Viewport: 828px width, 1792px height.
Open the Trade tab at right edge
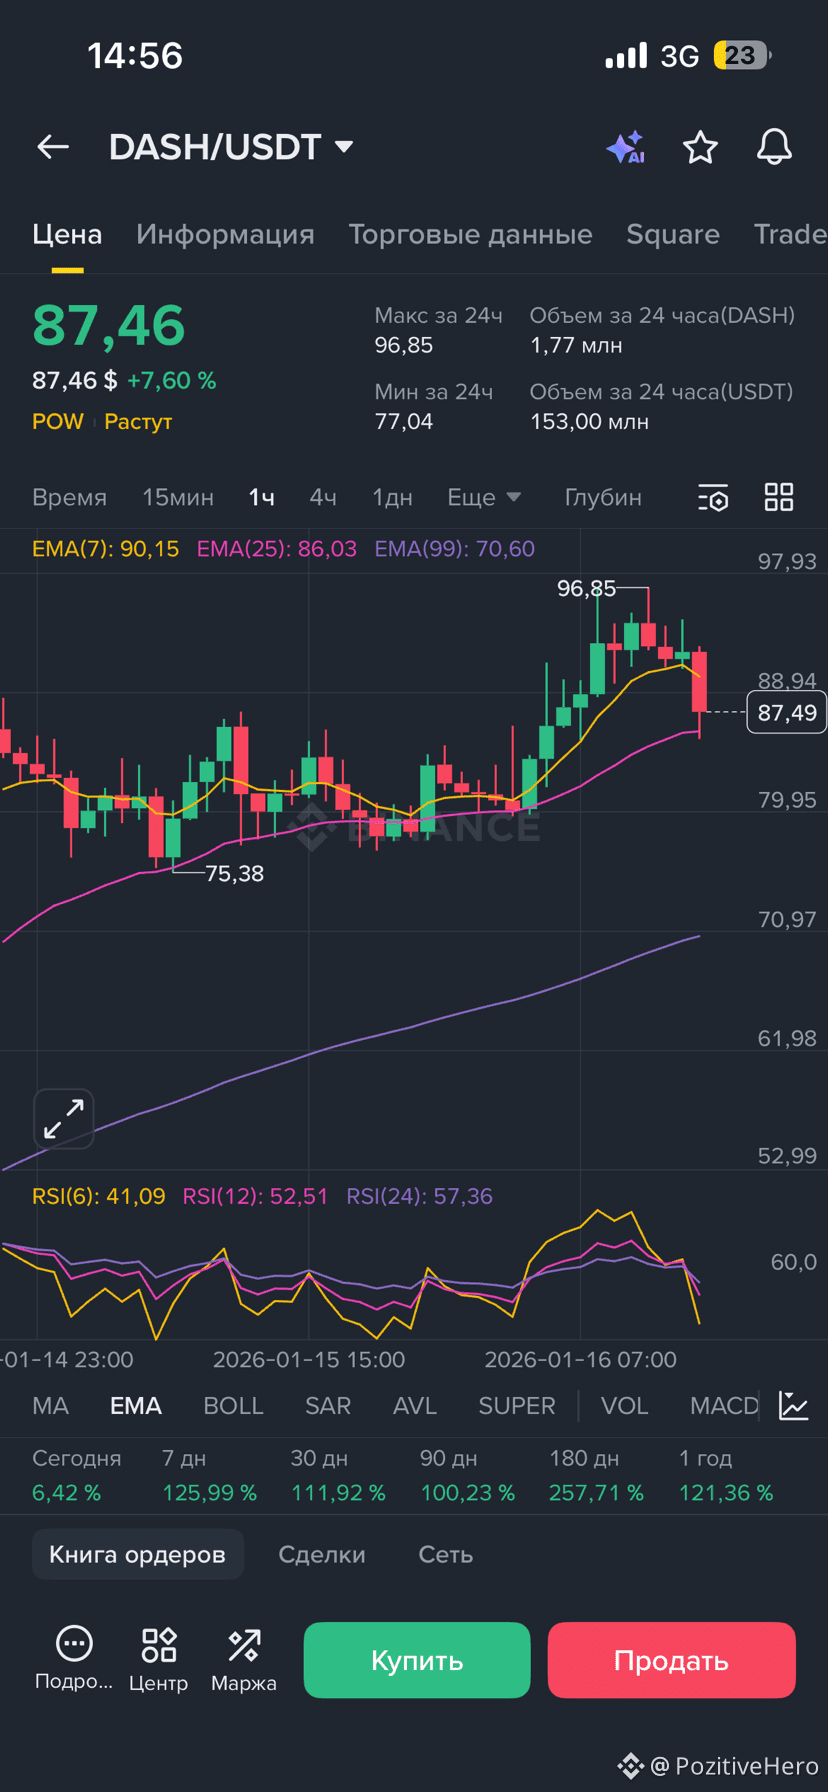pyautogui.click(x=790, y=234)
